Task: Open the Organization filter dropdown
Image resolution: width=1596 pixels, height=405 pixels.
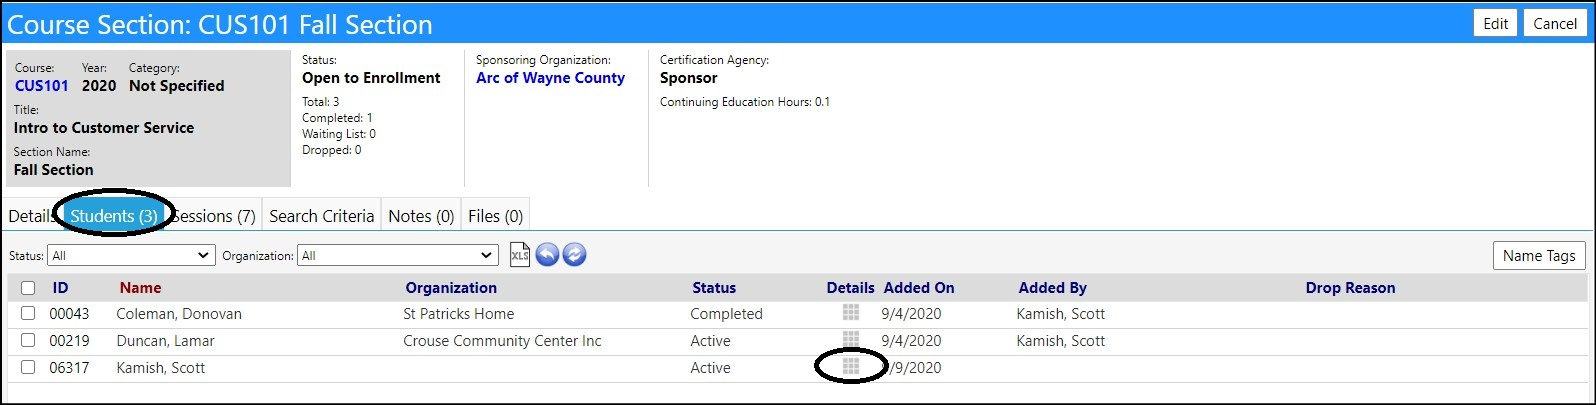Action: click(x=398, y=255)
